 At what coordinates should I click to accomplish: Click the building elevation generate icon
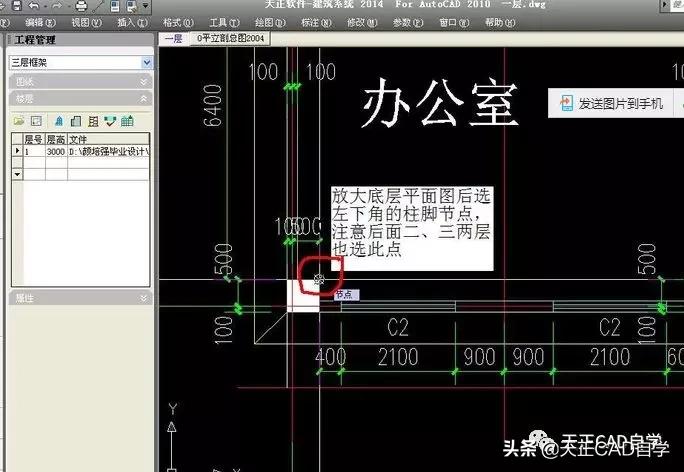coord(76,121)
